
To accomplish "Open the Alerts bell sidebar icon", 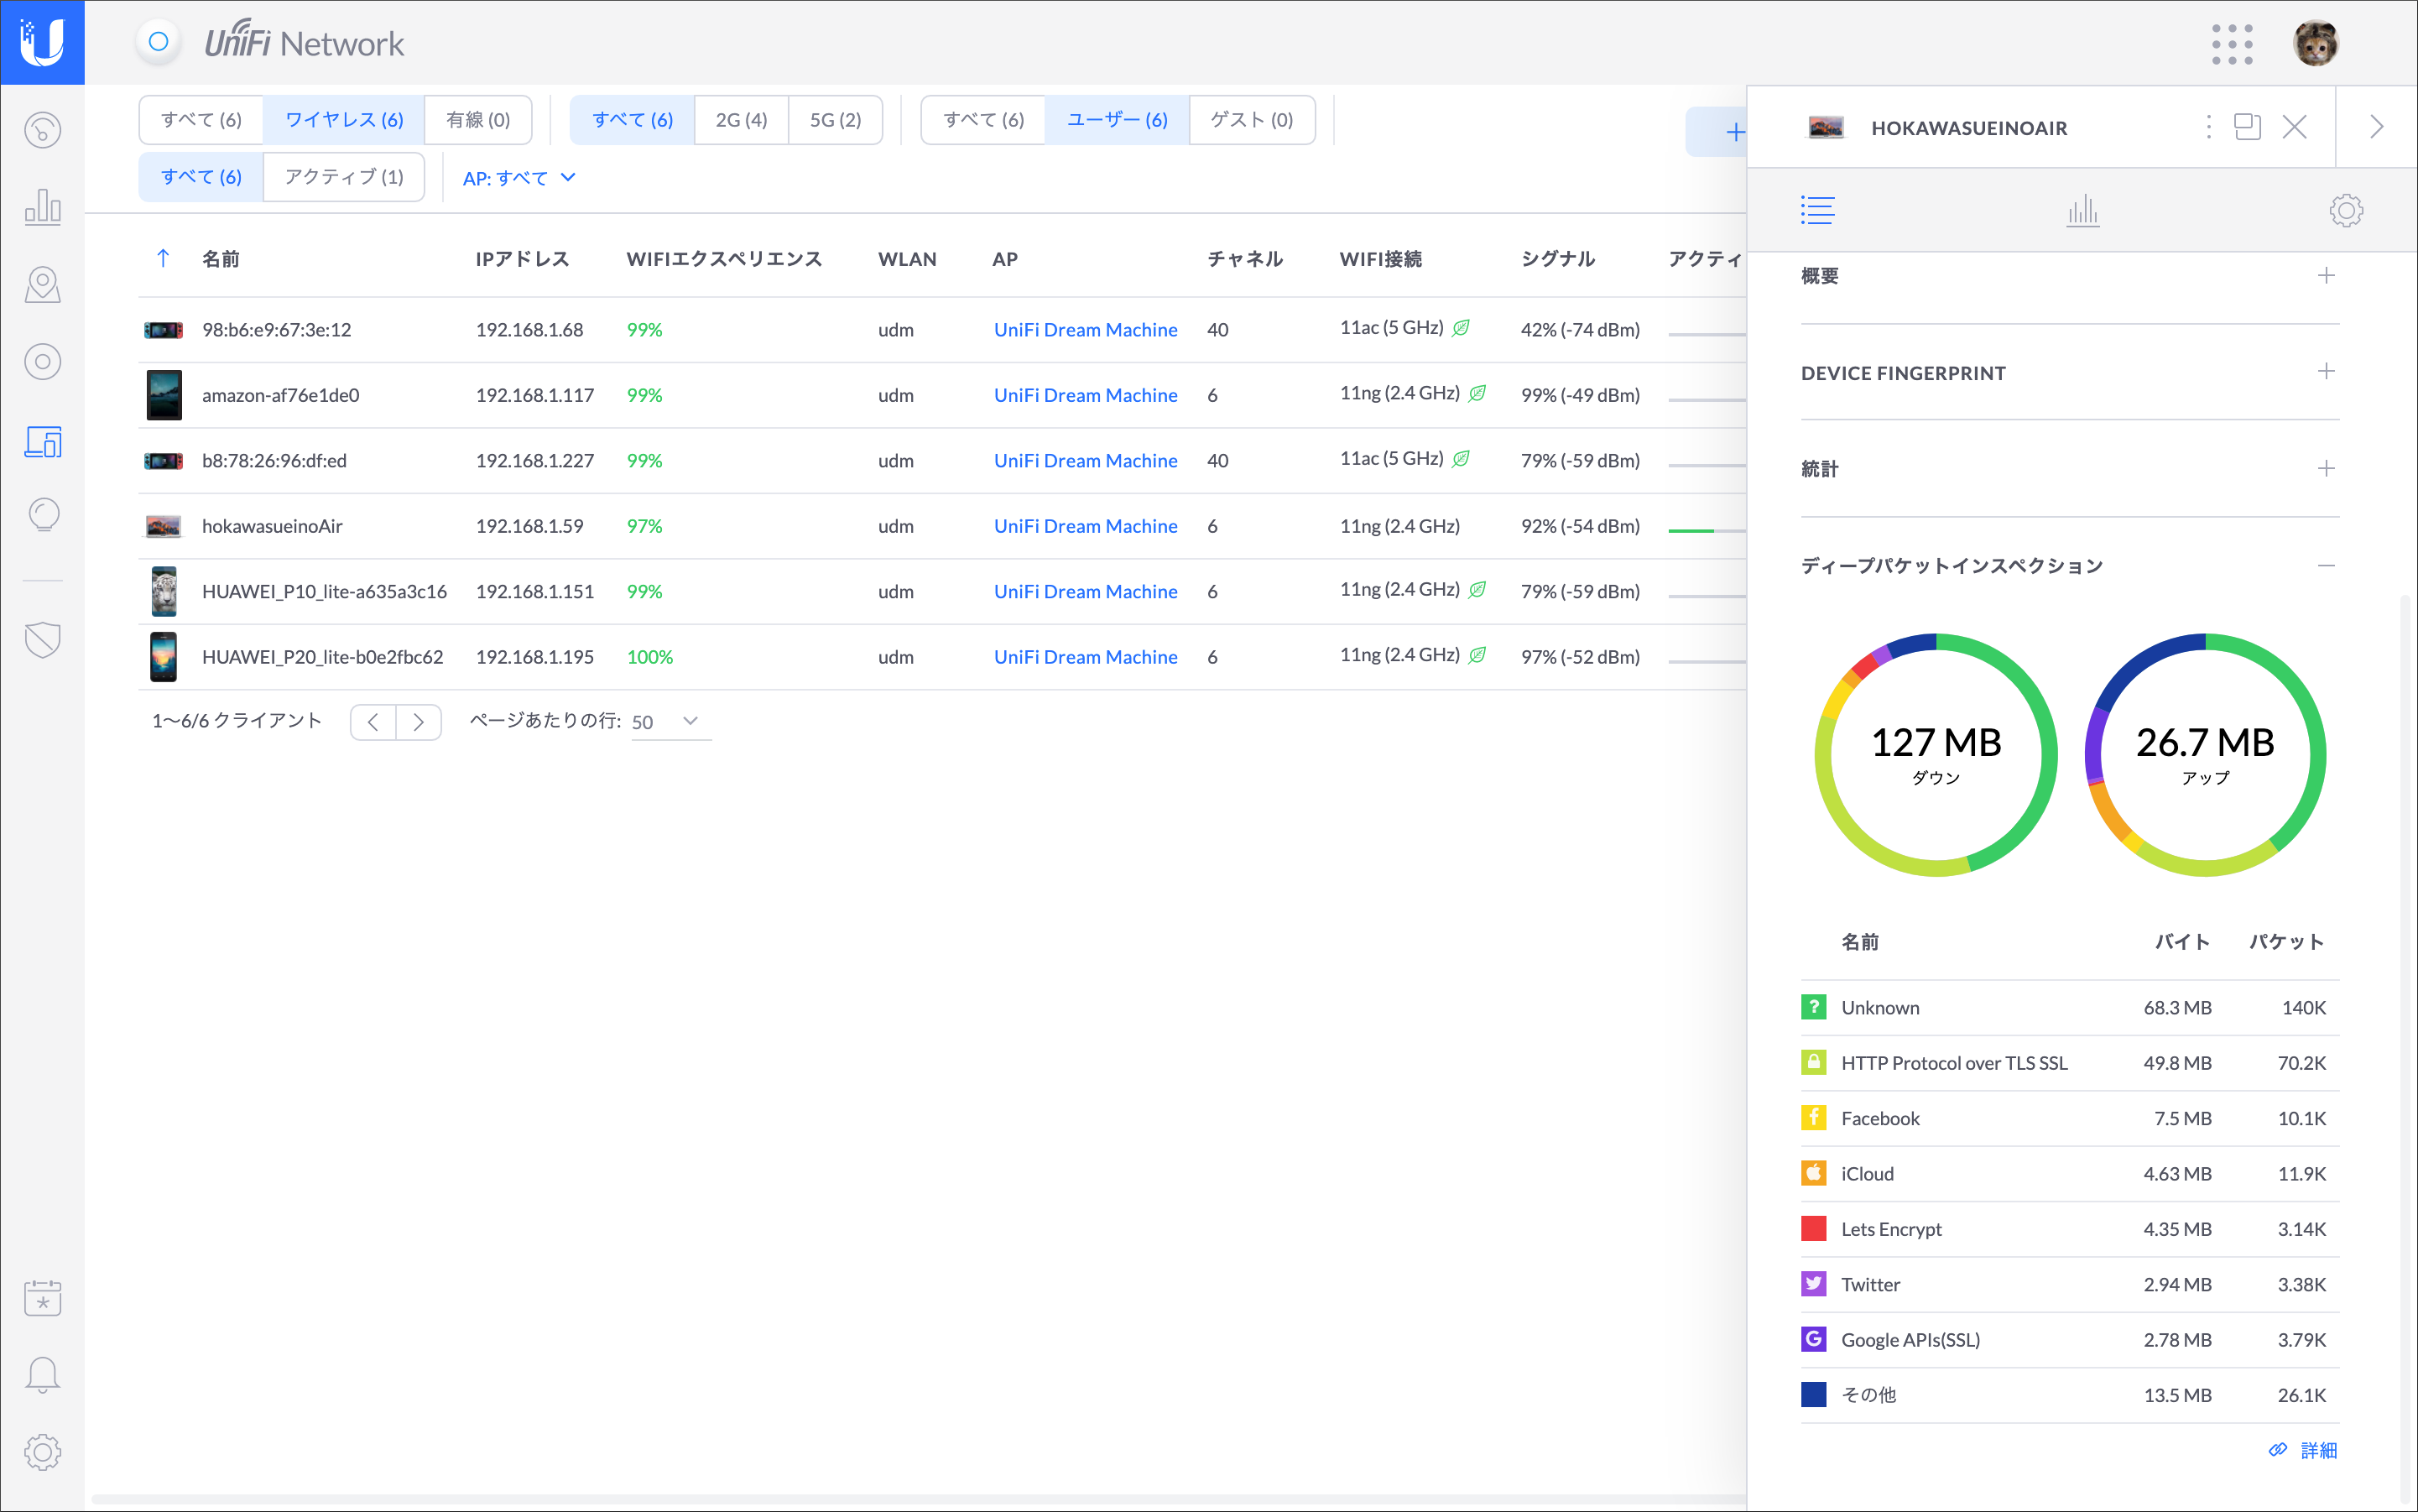I will click(x=42, y=1375).
